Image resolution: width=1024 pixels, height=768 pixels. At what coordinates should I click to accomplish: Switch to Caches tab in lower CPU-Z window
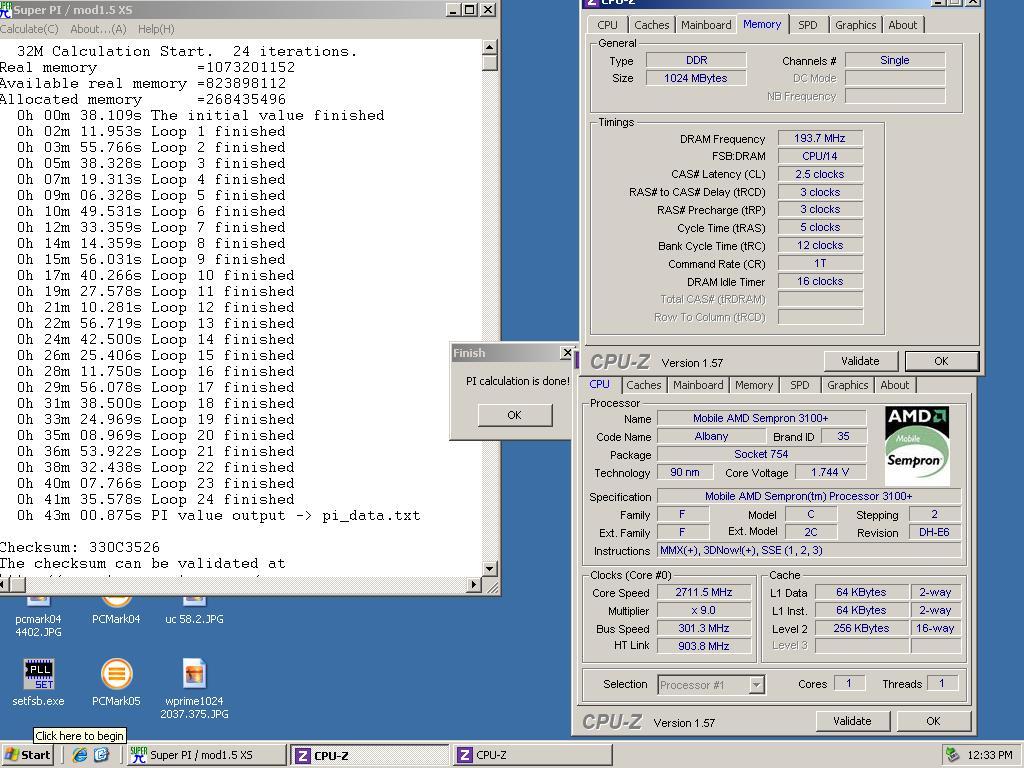point(644,385)
